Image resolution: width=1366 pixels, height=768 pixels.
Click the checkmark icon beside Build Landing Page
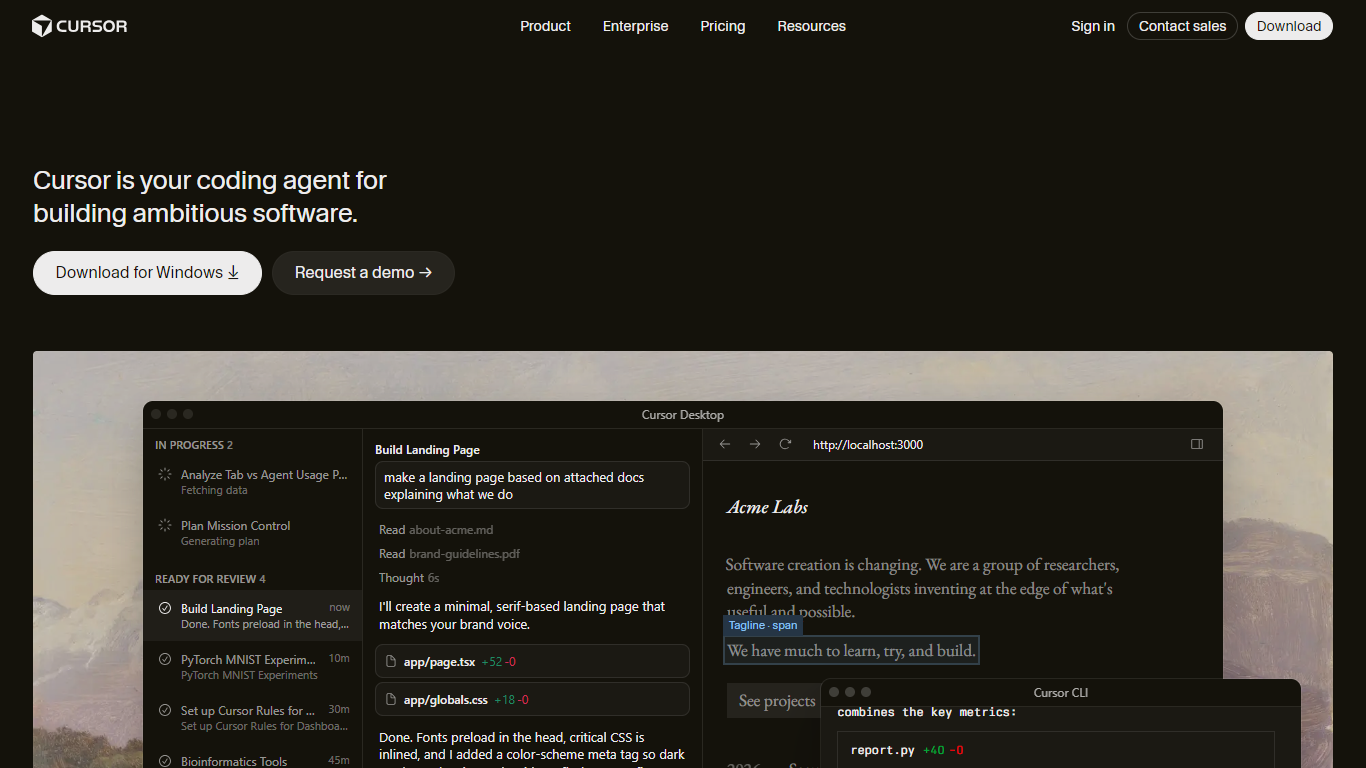pyautogui.click(x=165, y=608)
